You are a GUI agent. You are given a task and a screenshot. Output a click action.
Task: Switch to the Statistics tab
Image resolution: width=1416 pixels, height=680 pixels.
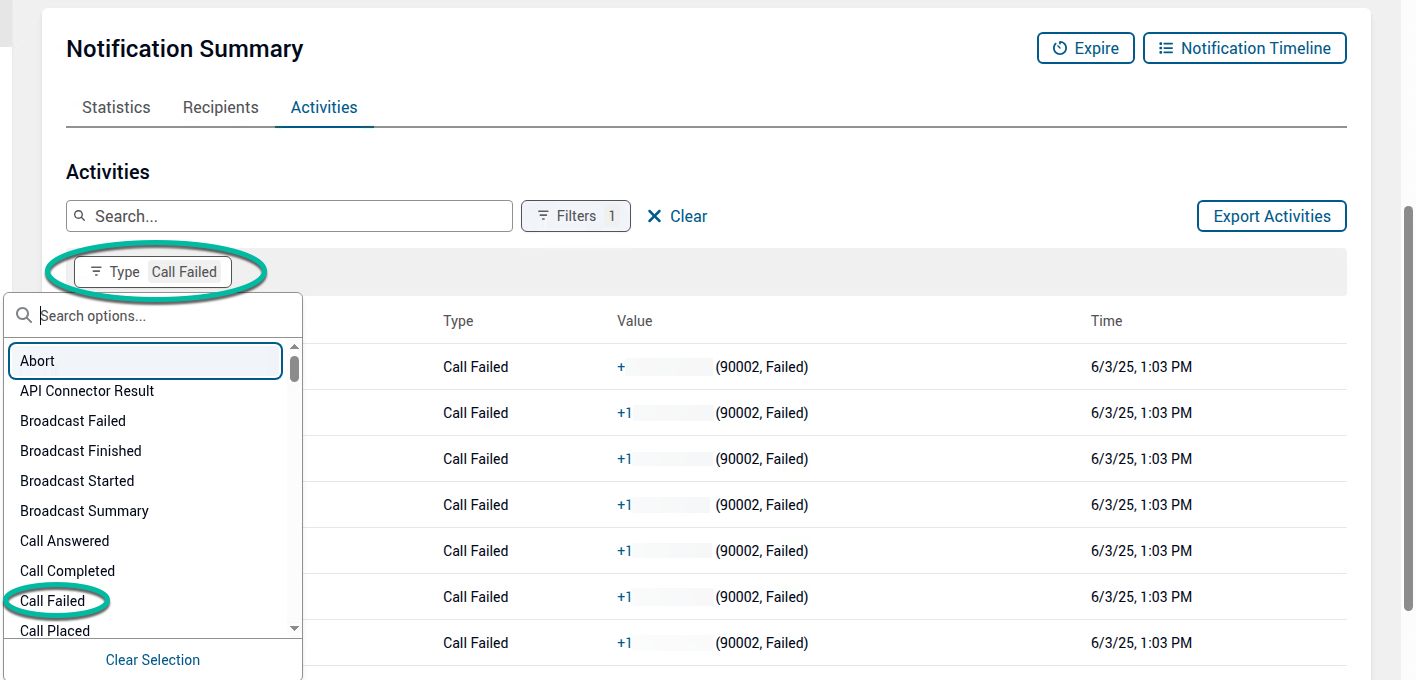116,107
